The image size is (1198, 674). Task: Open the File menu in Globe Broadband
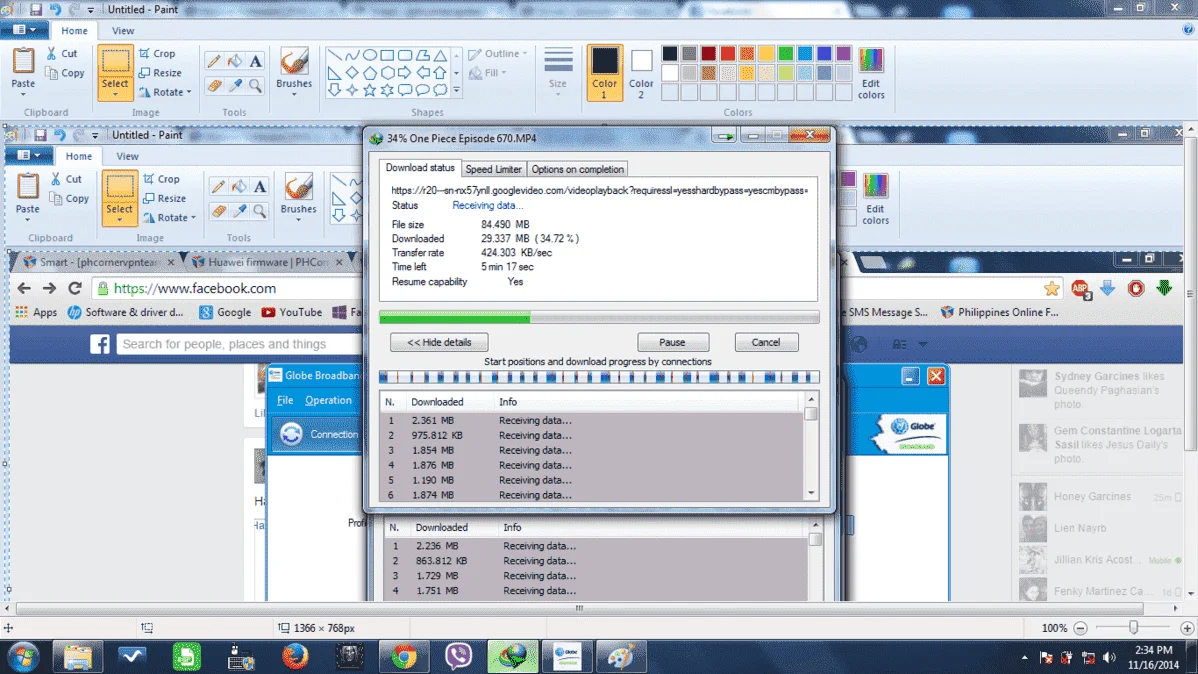(x=285, y=400)
